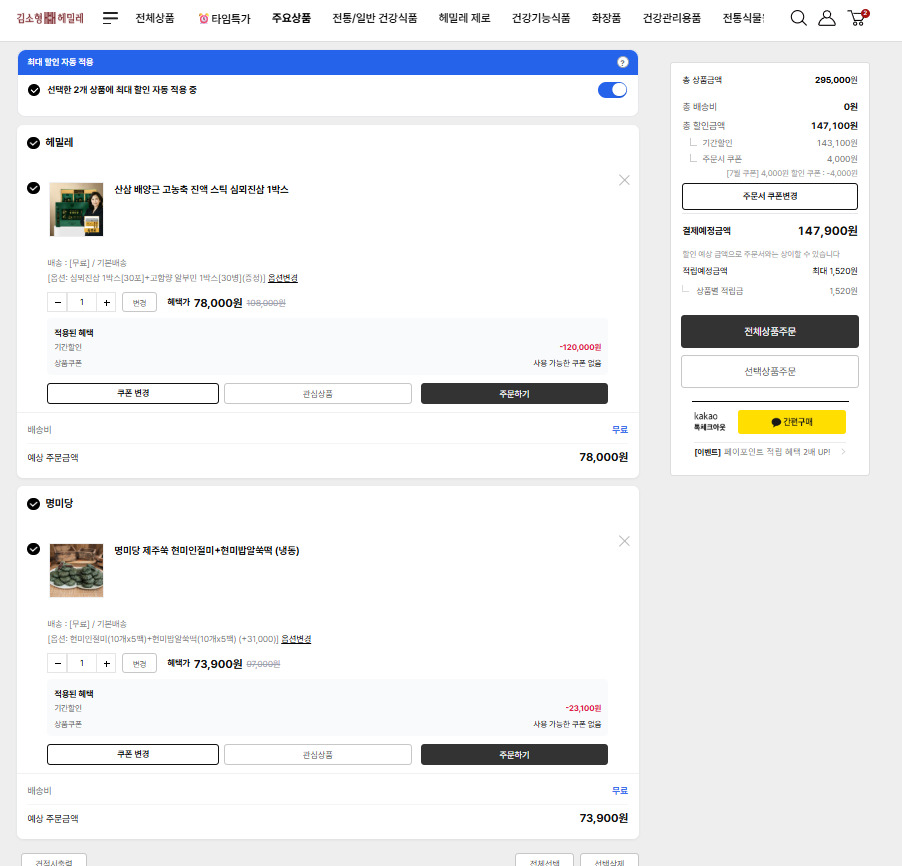Open 산삼 배양근 고농축 진액 product title

pyautogui.click(x=201, y=189)
